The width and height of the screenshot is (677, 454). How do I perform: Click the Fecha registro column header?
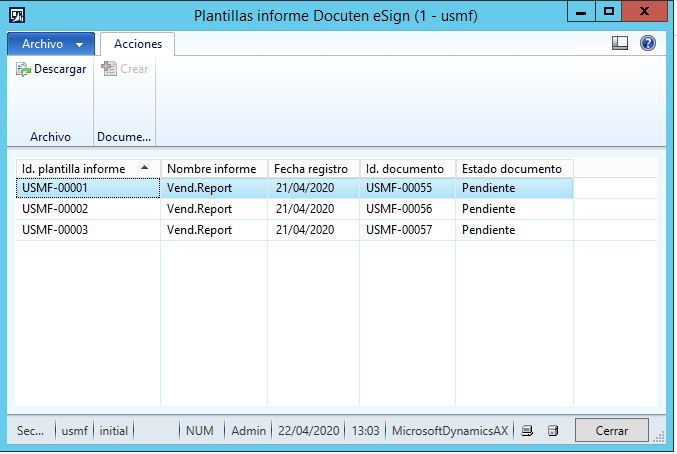(x=313, y=169)
